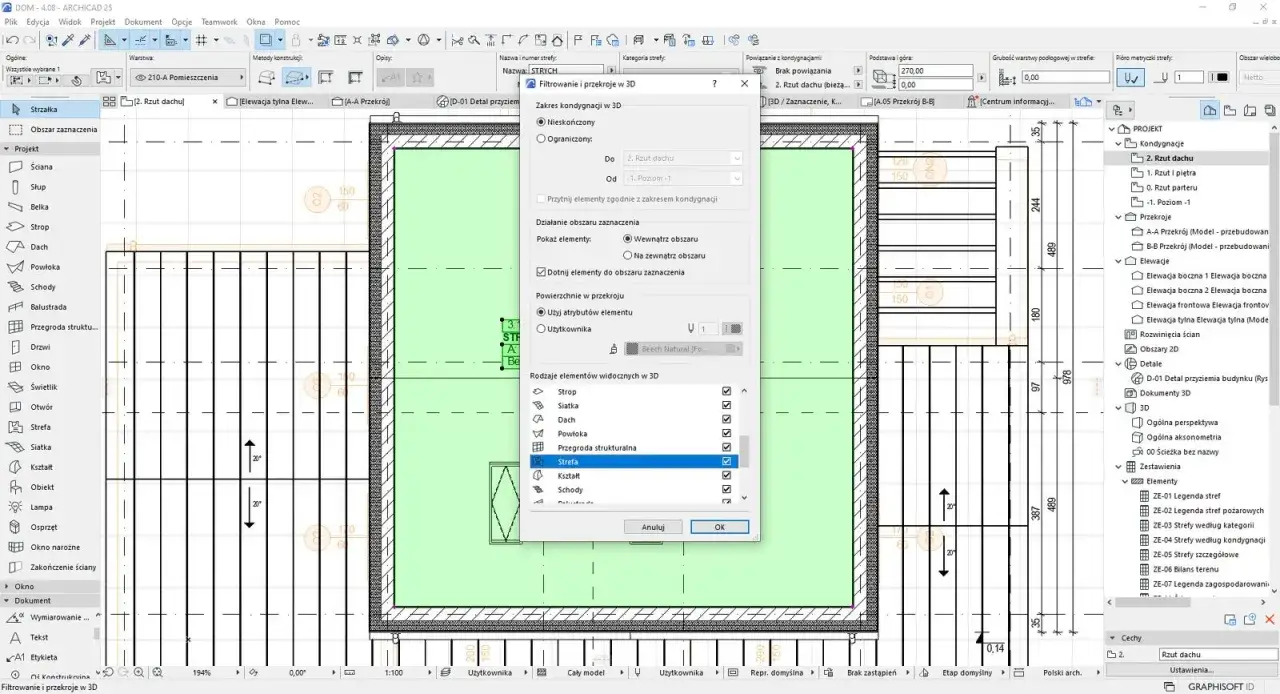This screenshot has width=1280, height=694.
Task: Open 1. Rzut I piętra in navigator
Action: coord(1170,173)
